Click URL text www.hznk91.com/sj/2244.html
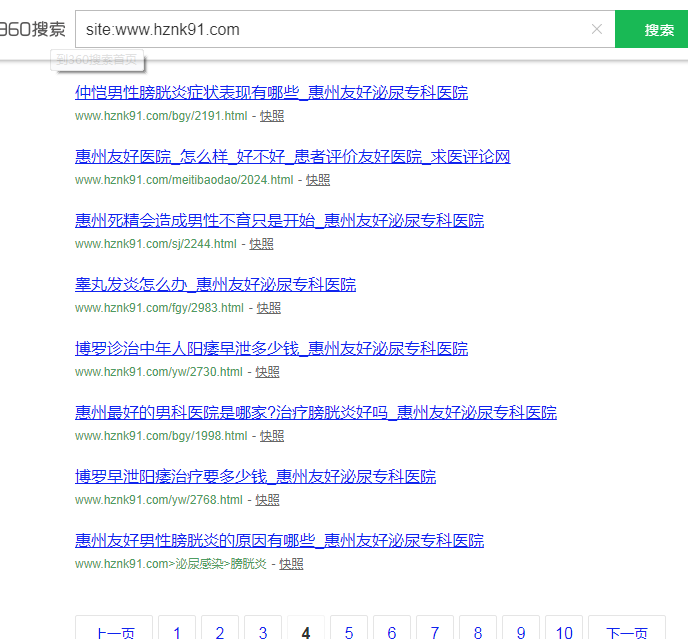This screenshot has height=639, width=688. (156, 244)
